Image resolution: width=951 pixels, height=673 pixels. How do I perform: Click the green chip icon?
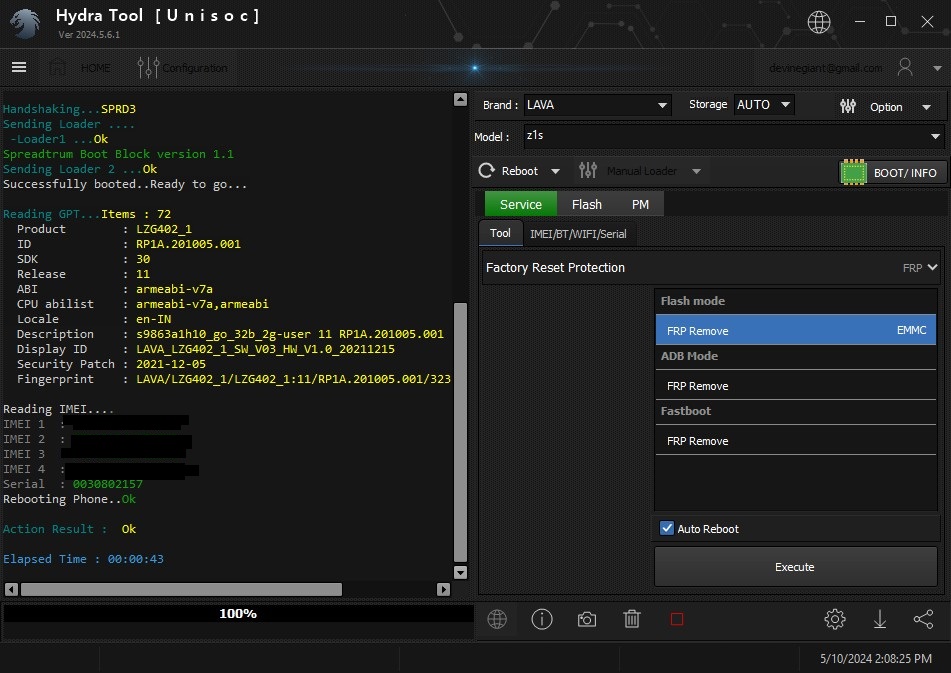[853, 173]
